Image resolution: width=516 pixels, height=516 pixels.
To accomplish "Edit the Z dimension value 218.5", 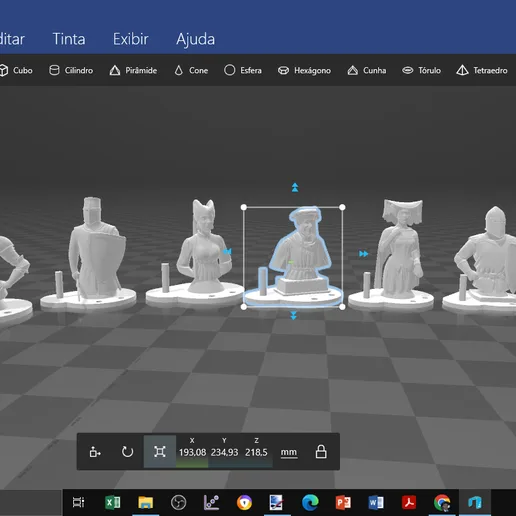I will (256, 452).
